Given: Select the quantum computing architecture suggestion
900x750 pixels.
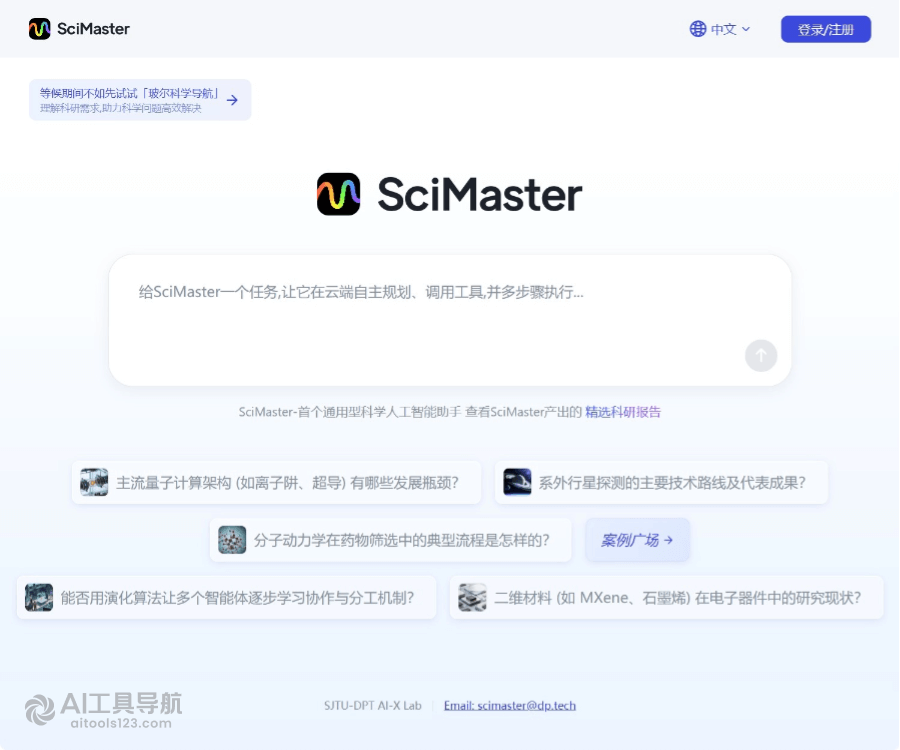Looking at the screenshot, I should [x=276, y=483].
